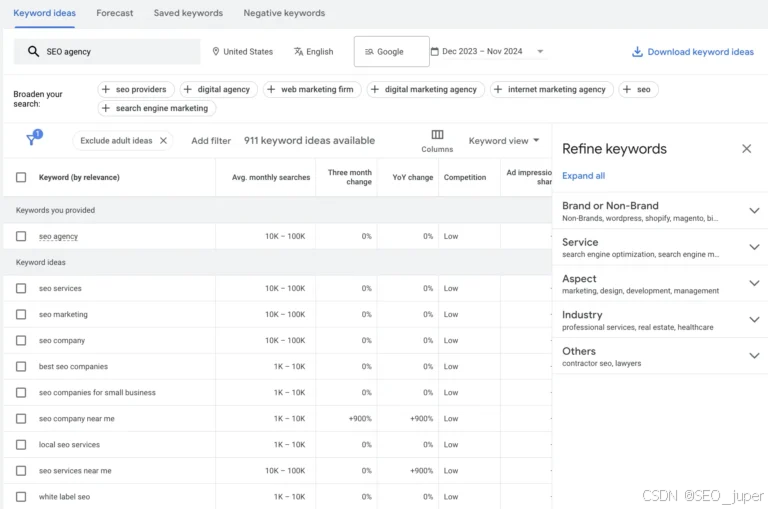Click the United States location setting
Screen dimensions: 768x509
(x=242, y=51)
